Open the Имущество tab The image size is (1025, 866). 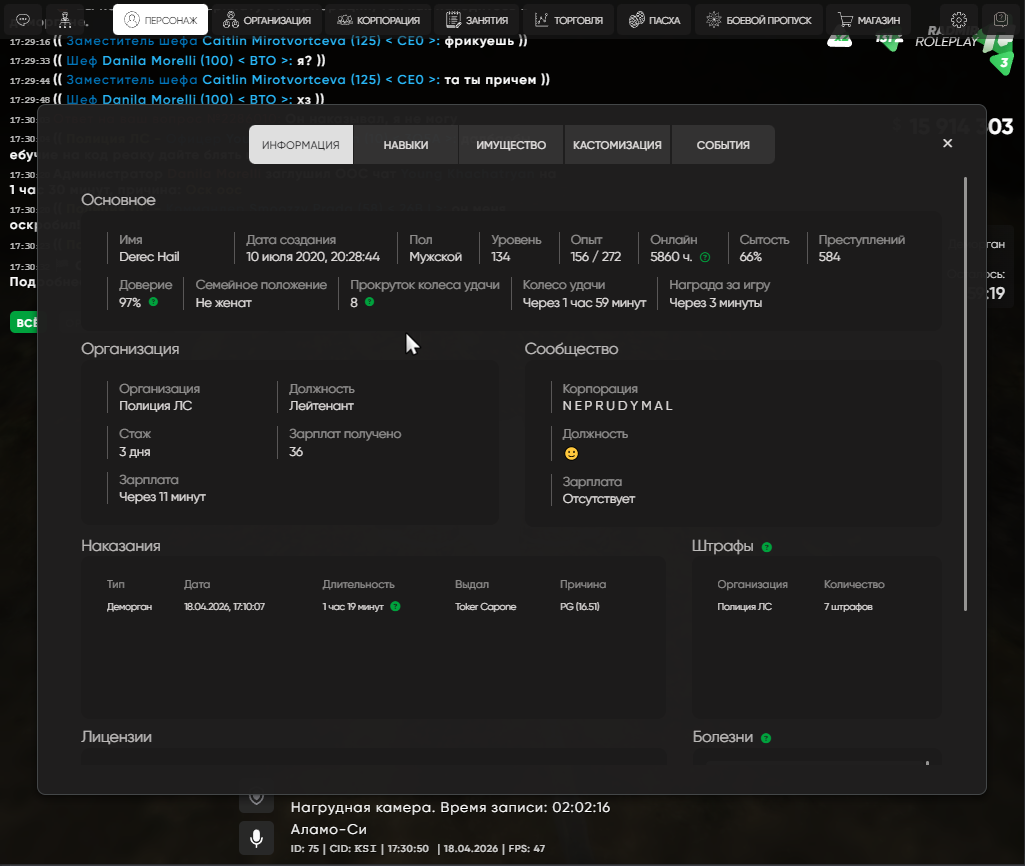[x=511, y=145]
